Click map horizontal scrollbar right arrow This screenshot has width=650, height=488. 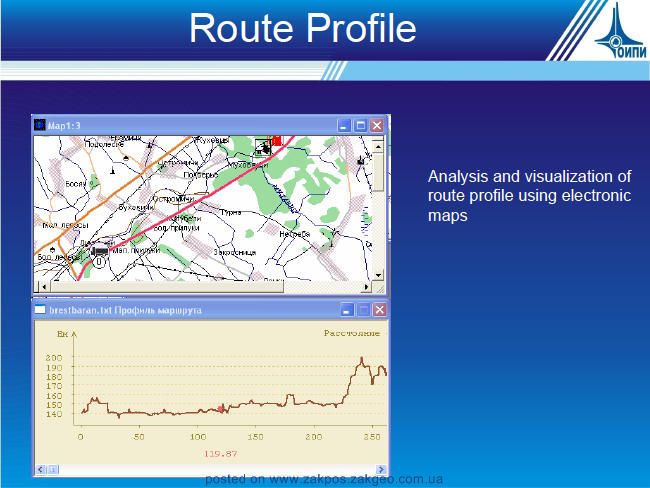366,286
